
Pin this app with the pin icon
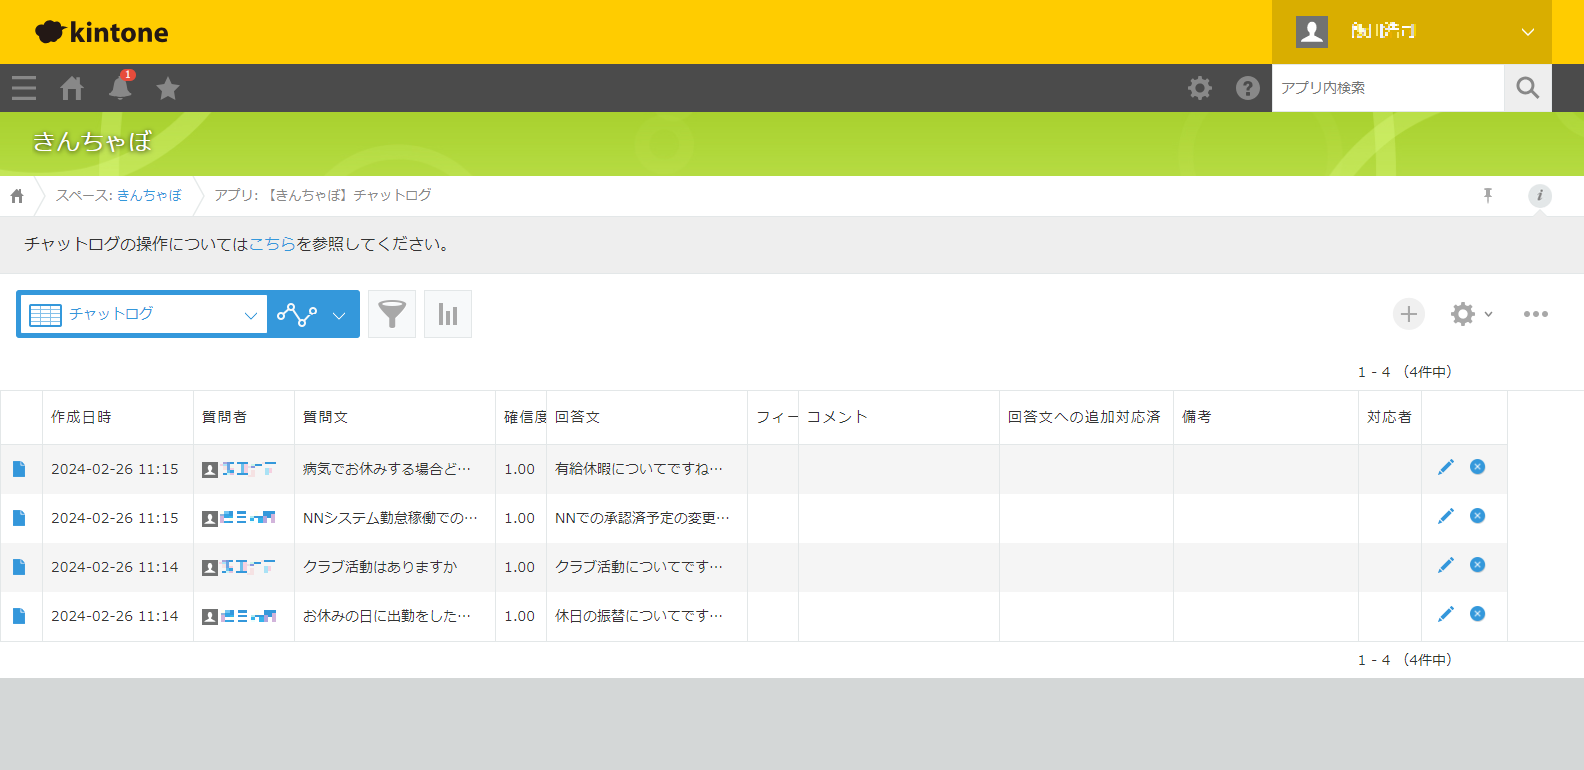[1488, 195]
